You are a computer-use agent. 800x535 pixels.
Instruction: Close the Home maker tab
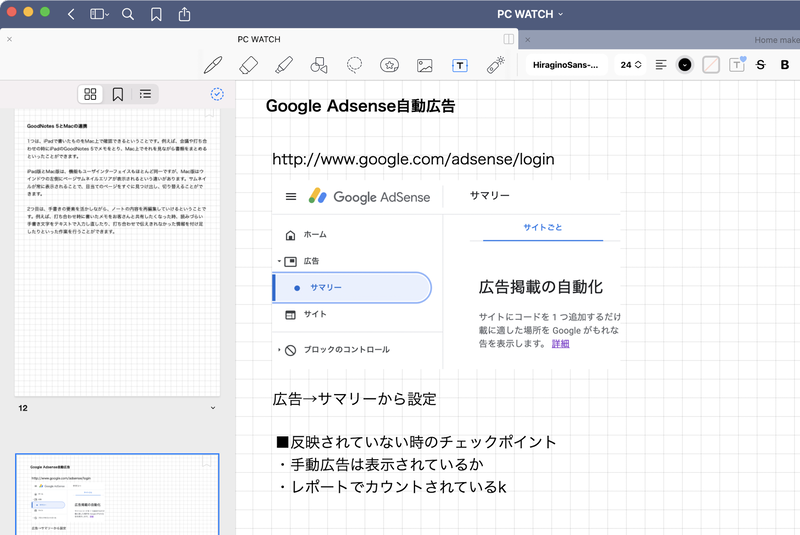pyautogui.click(x=528, y=39)
